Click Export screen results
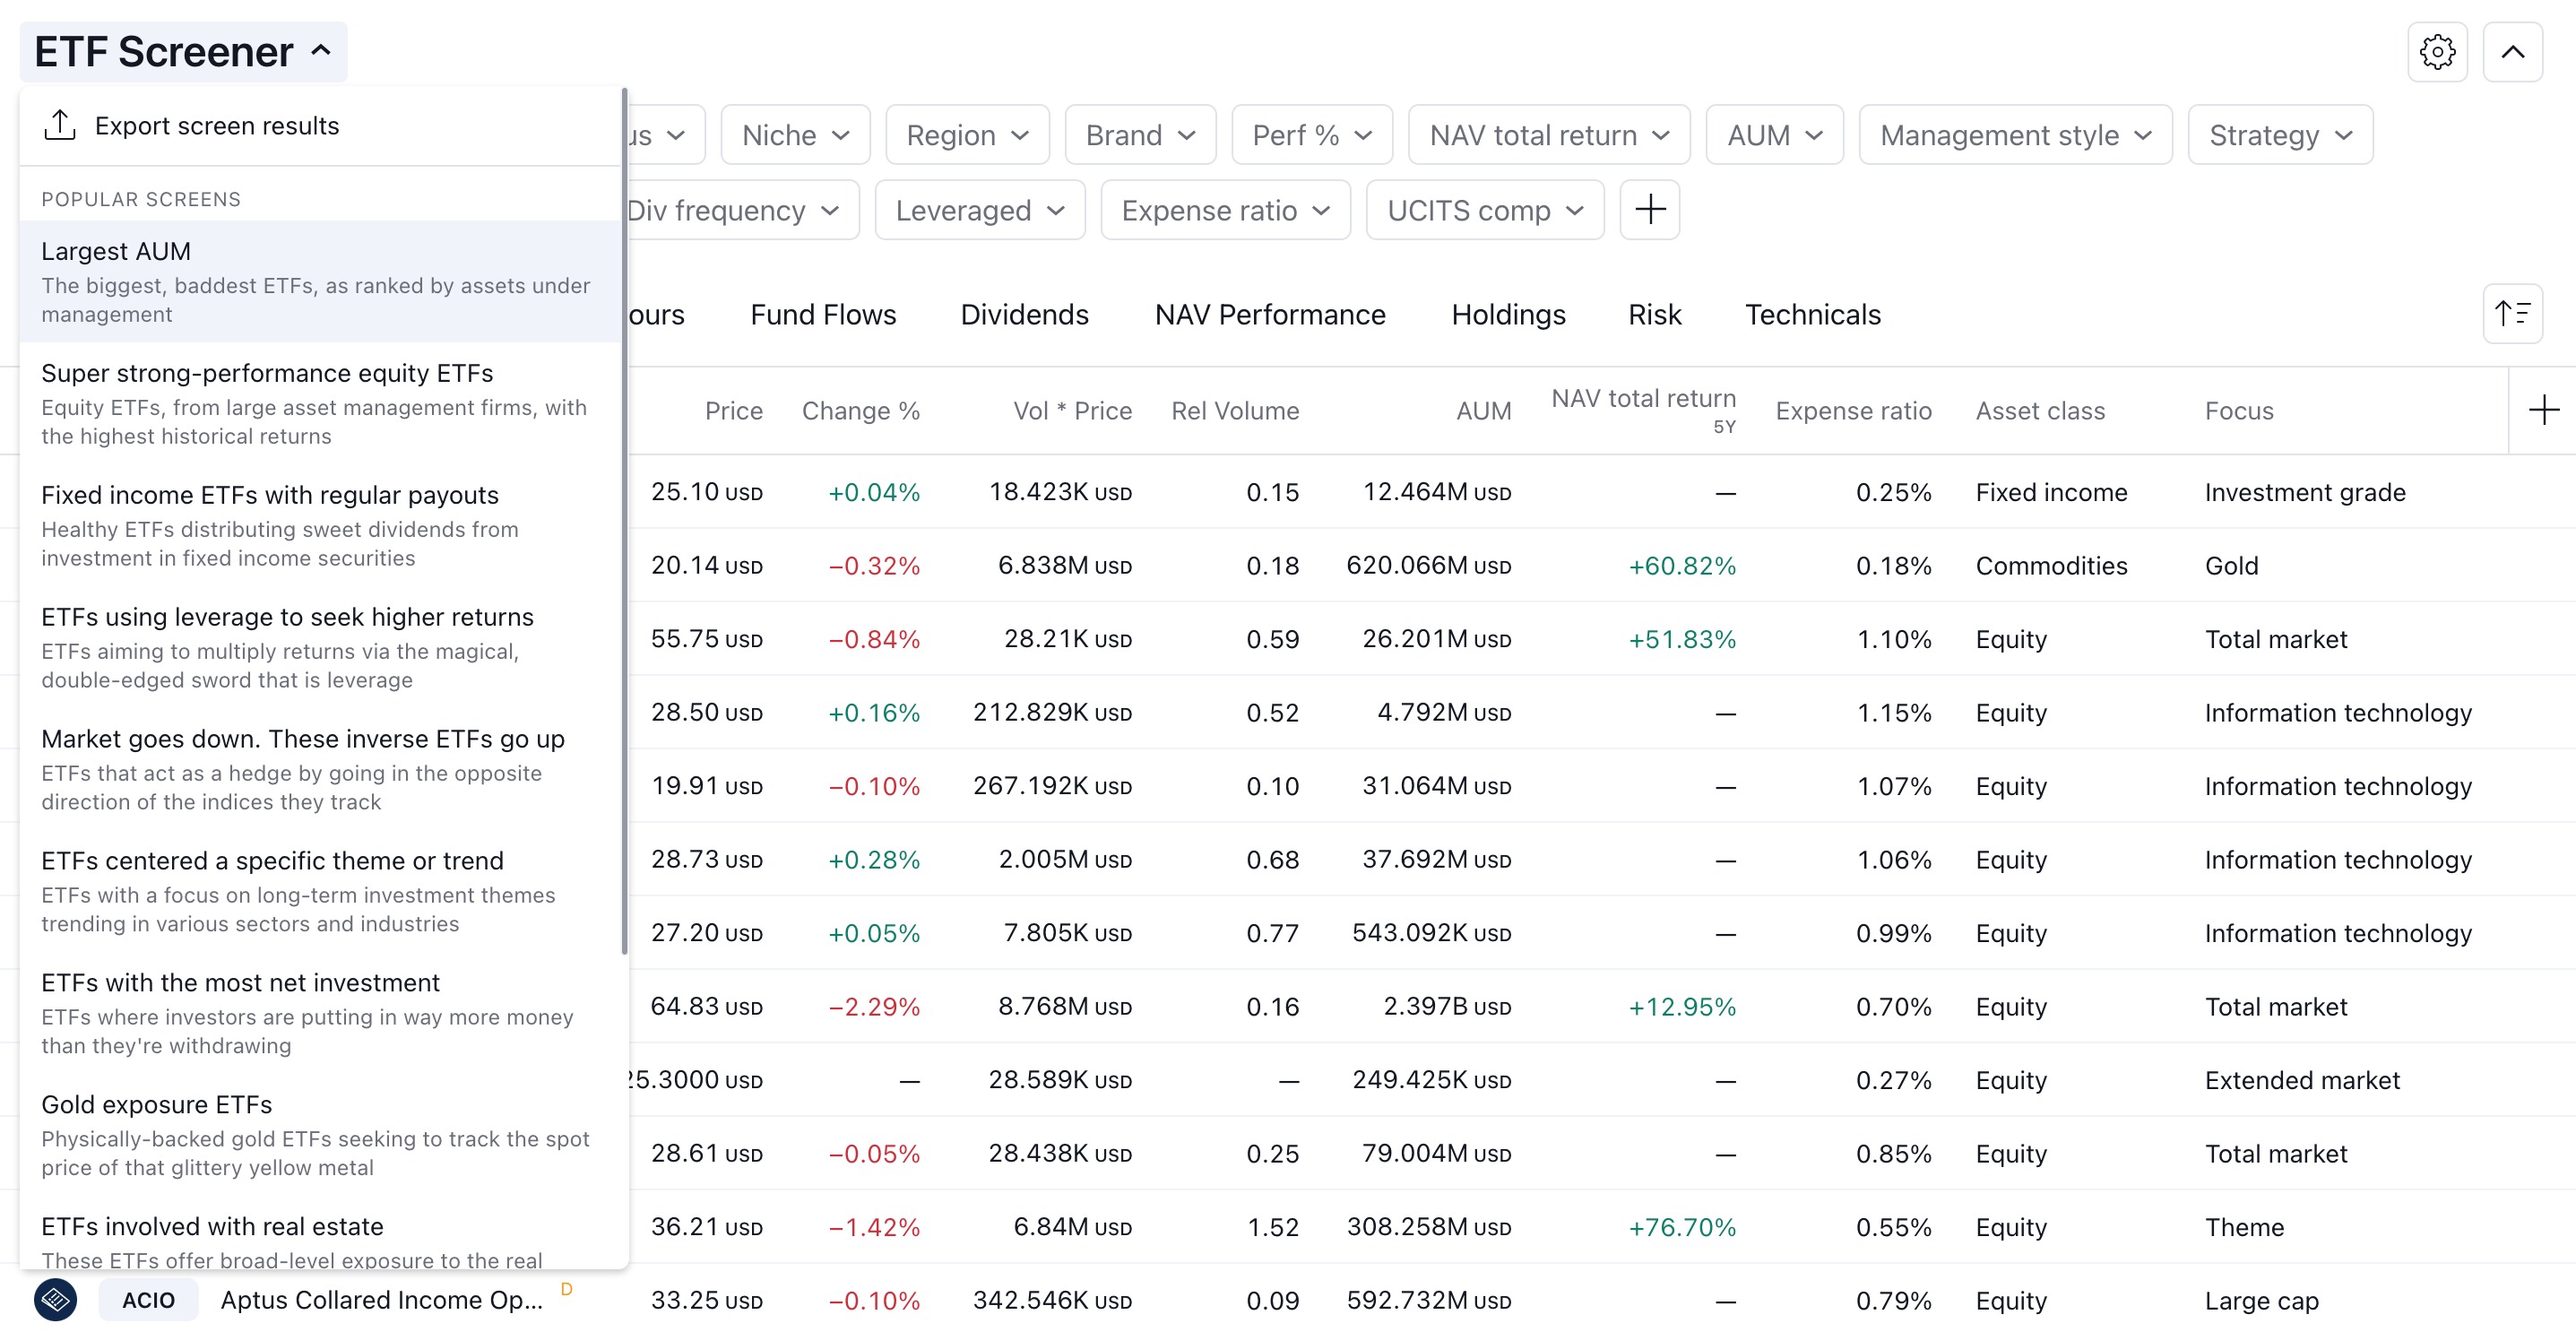Screen dimensions: 2576x1332 tap(217, 125)
